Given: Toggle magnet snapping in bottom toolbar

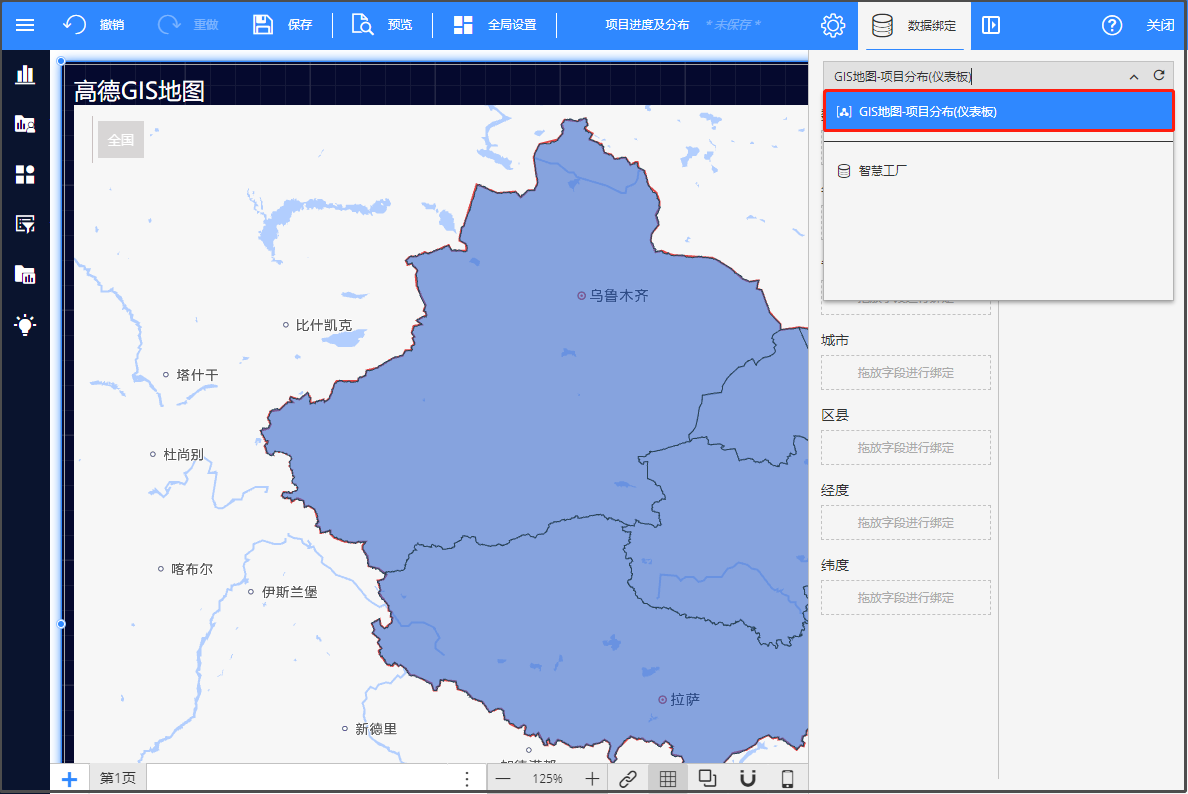Looking at the screenshot, I should [x=747, y=779].
